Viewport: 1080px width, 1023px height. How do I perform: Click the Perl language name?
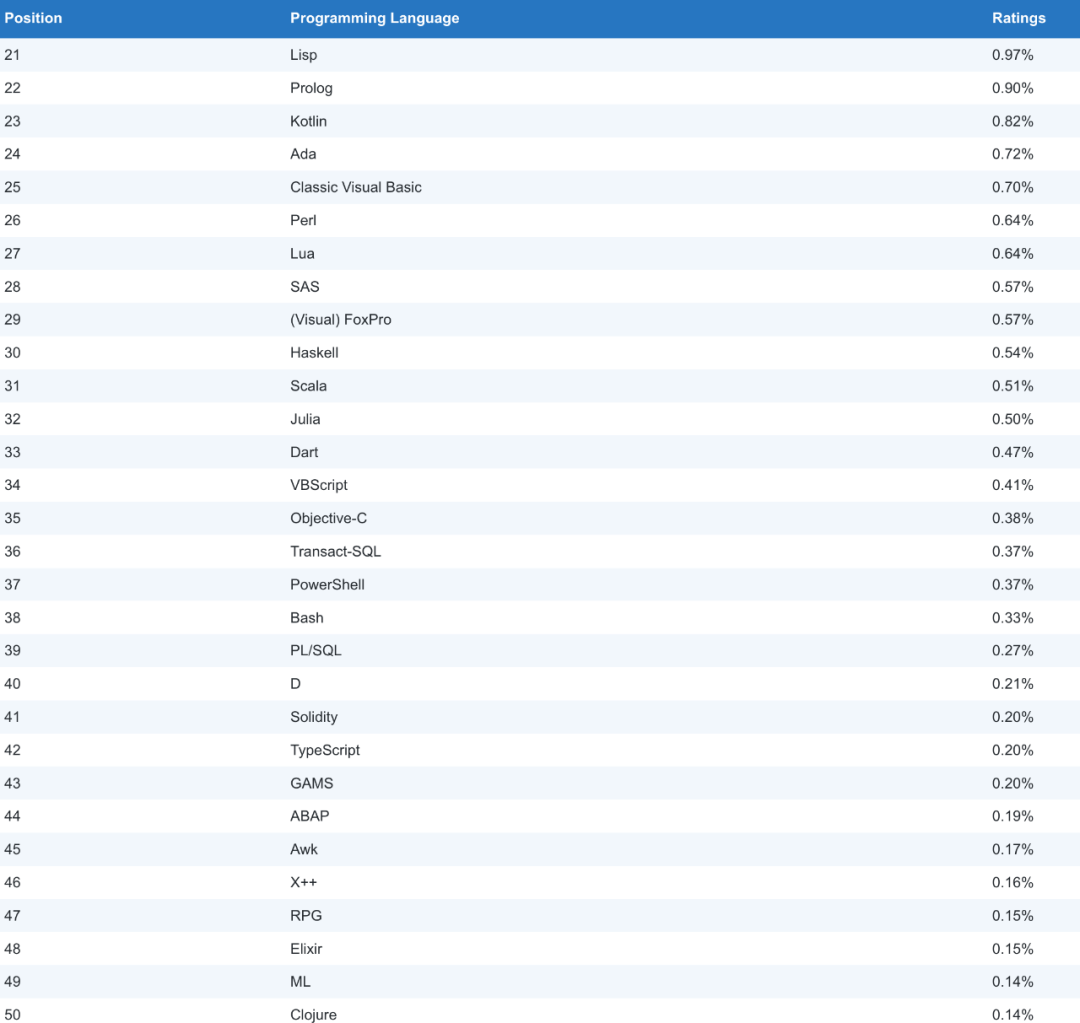click(x=303, y=220)
